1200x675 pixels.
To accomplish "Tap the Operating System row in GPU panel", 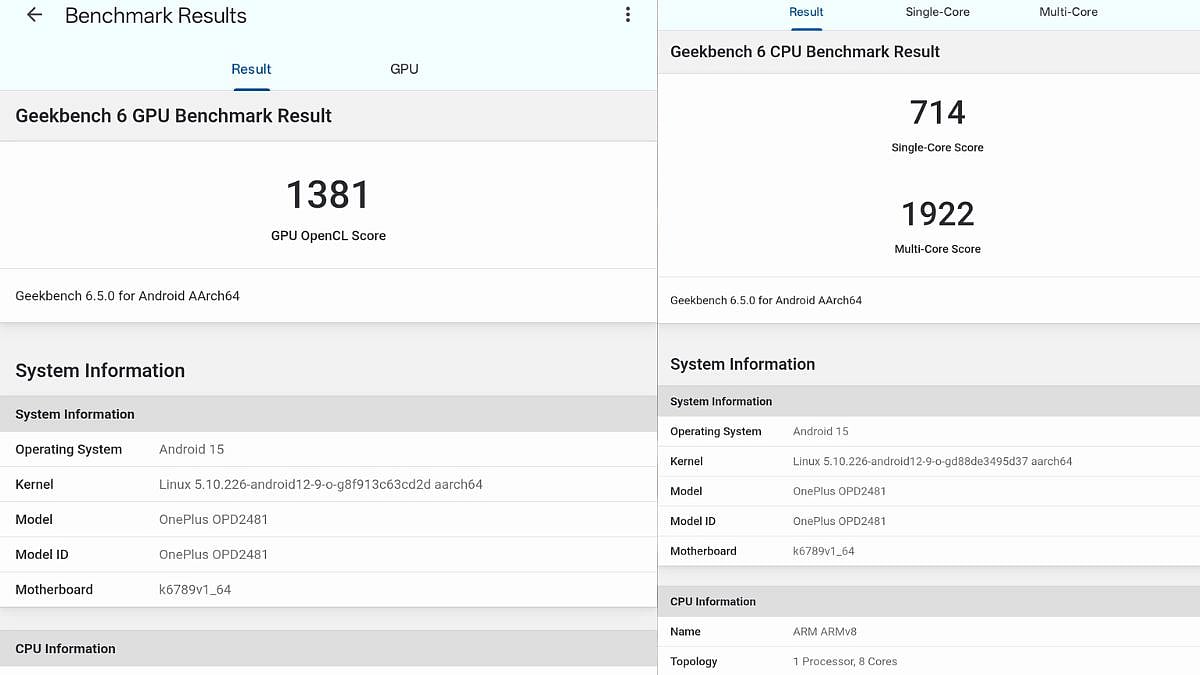I will click(328, 449).
